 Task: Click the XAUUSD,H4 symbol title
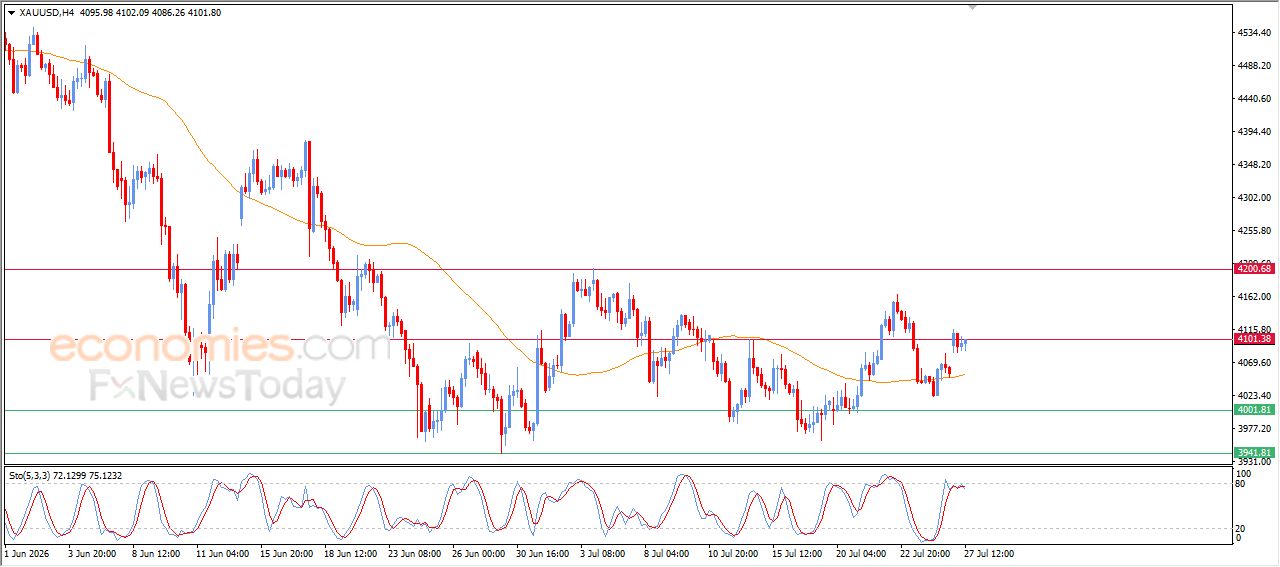[x=47, y=13]
